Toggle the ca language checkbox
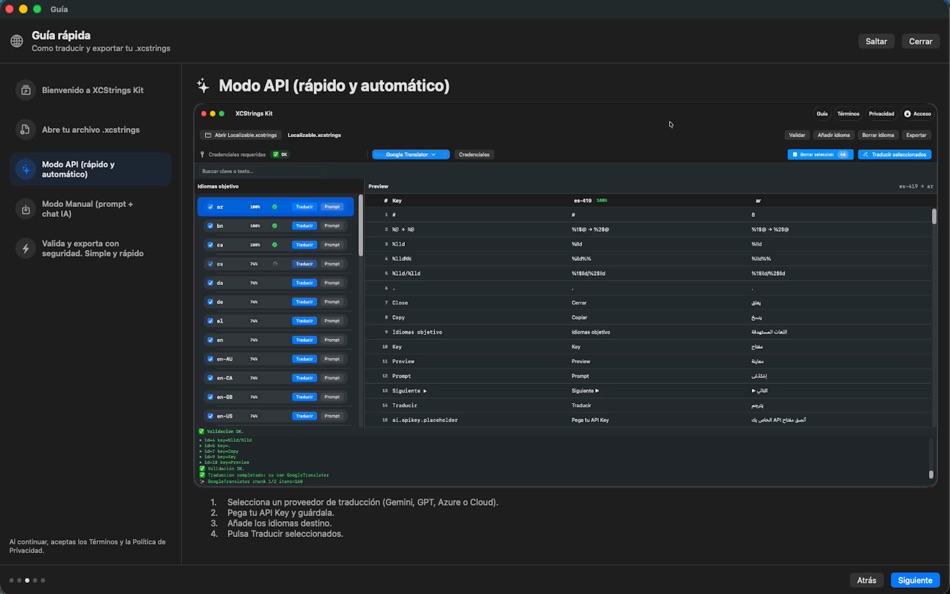The image size is (950, 594). point(210,245)
